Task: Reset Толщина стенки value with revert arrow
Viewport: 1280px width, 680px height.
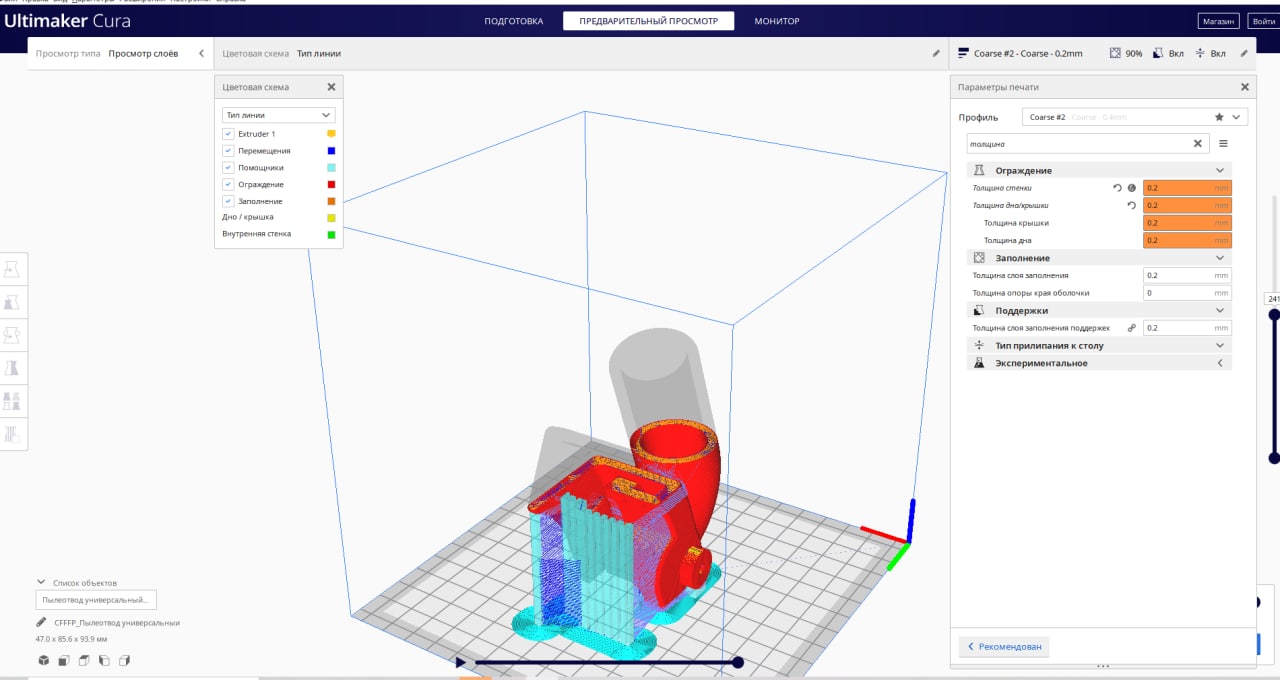Action: click(x=1117, y=188)
